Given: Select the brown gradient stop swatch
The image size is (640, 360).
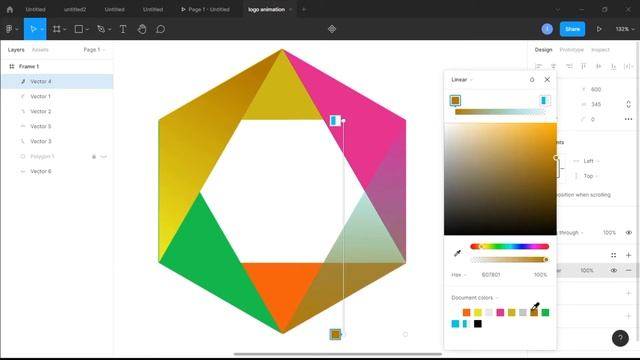Looking at the screenshot, I should (x=455, y=100).
